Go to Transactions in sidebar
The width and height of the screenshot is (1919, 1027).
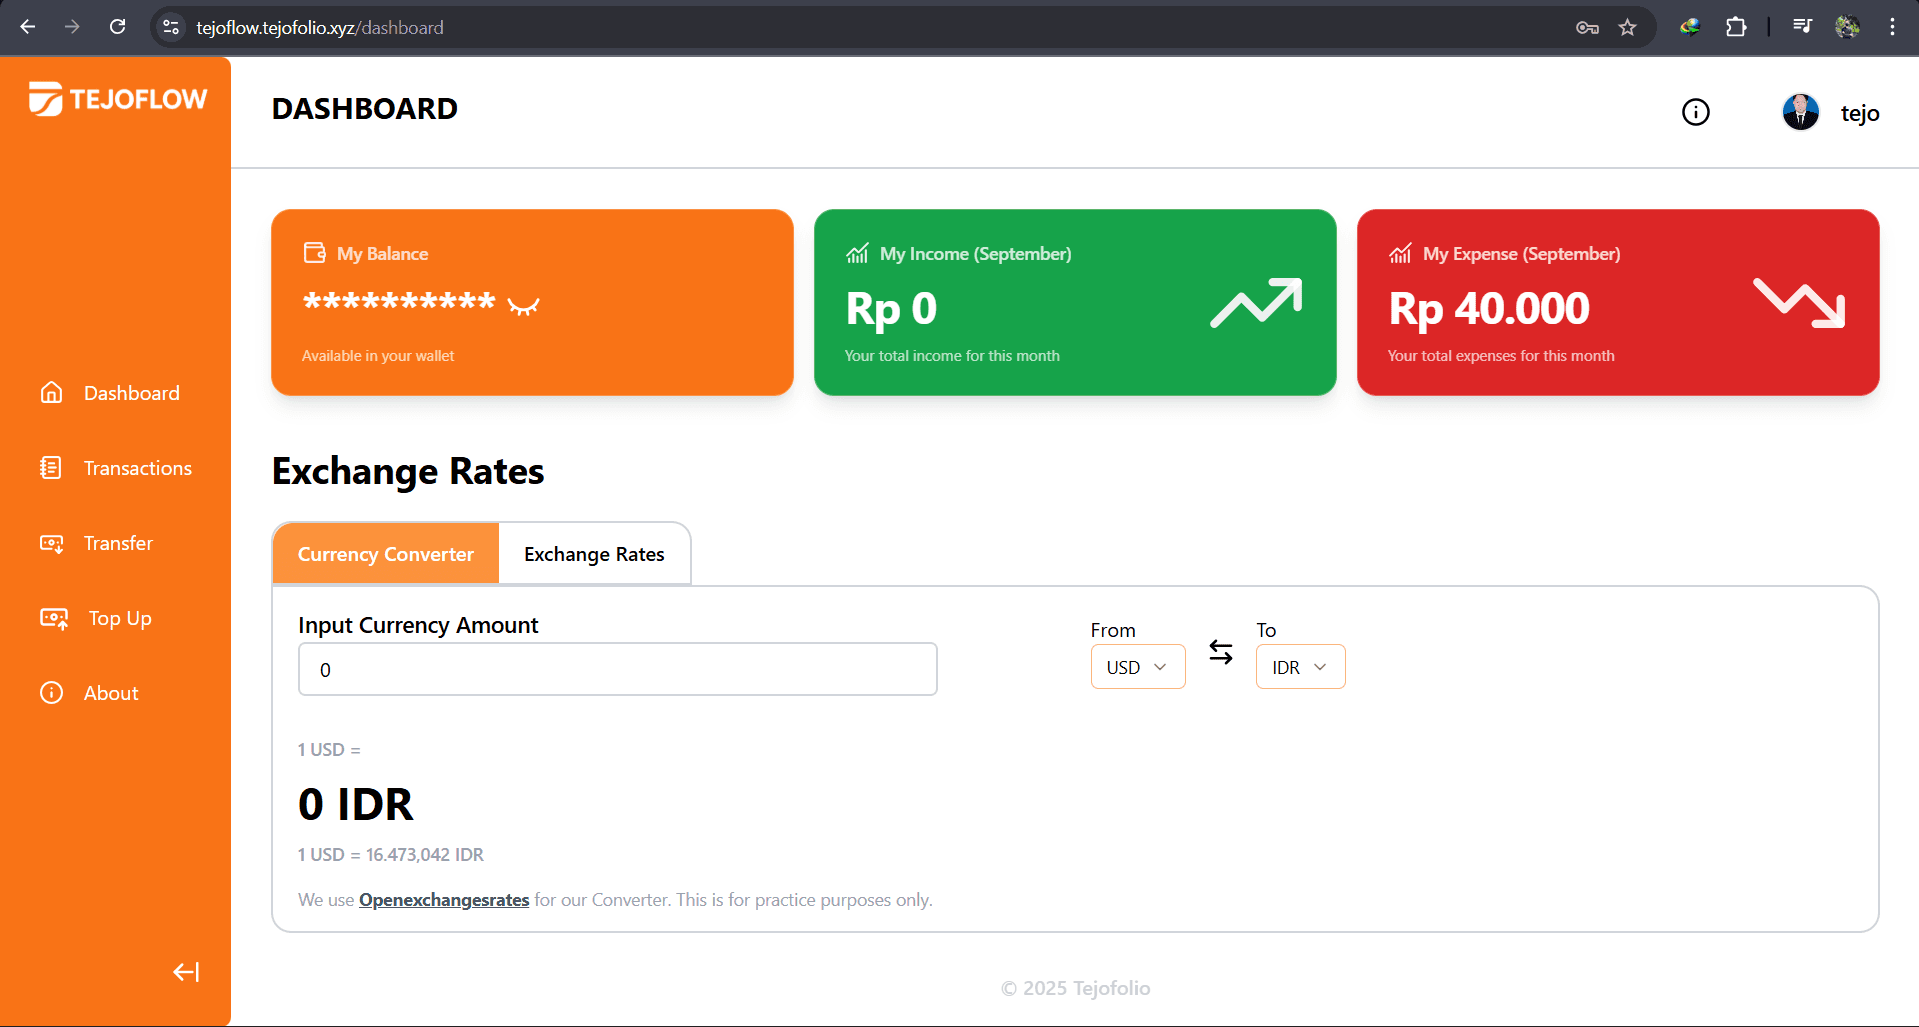click(x=137, y=468)
